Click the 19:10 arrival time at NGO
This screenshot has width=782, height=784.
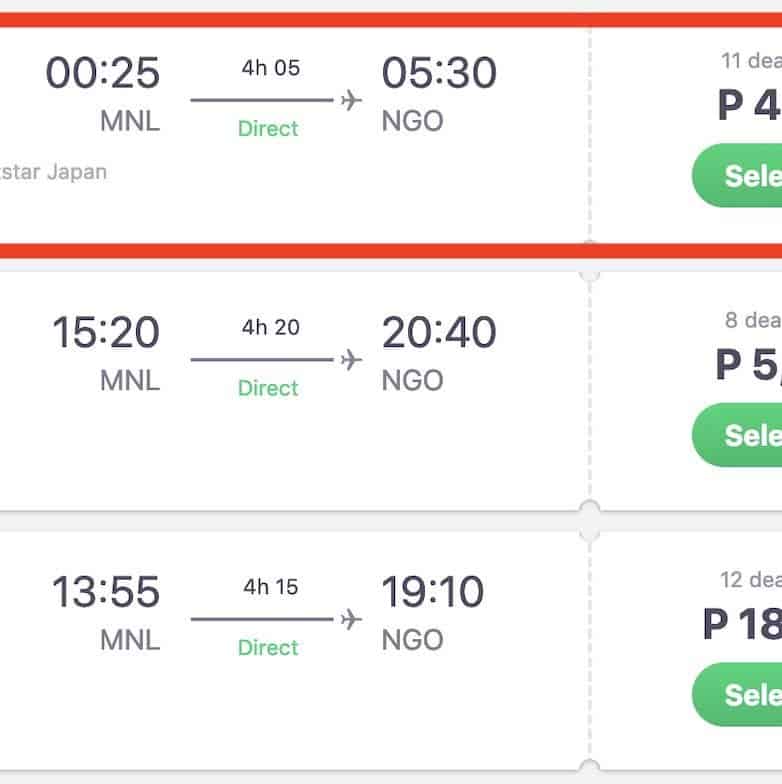click(x=433, y=592)
